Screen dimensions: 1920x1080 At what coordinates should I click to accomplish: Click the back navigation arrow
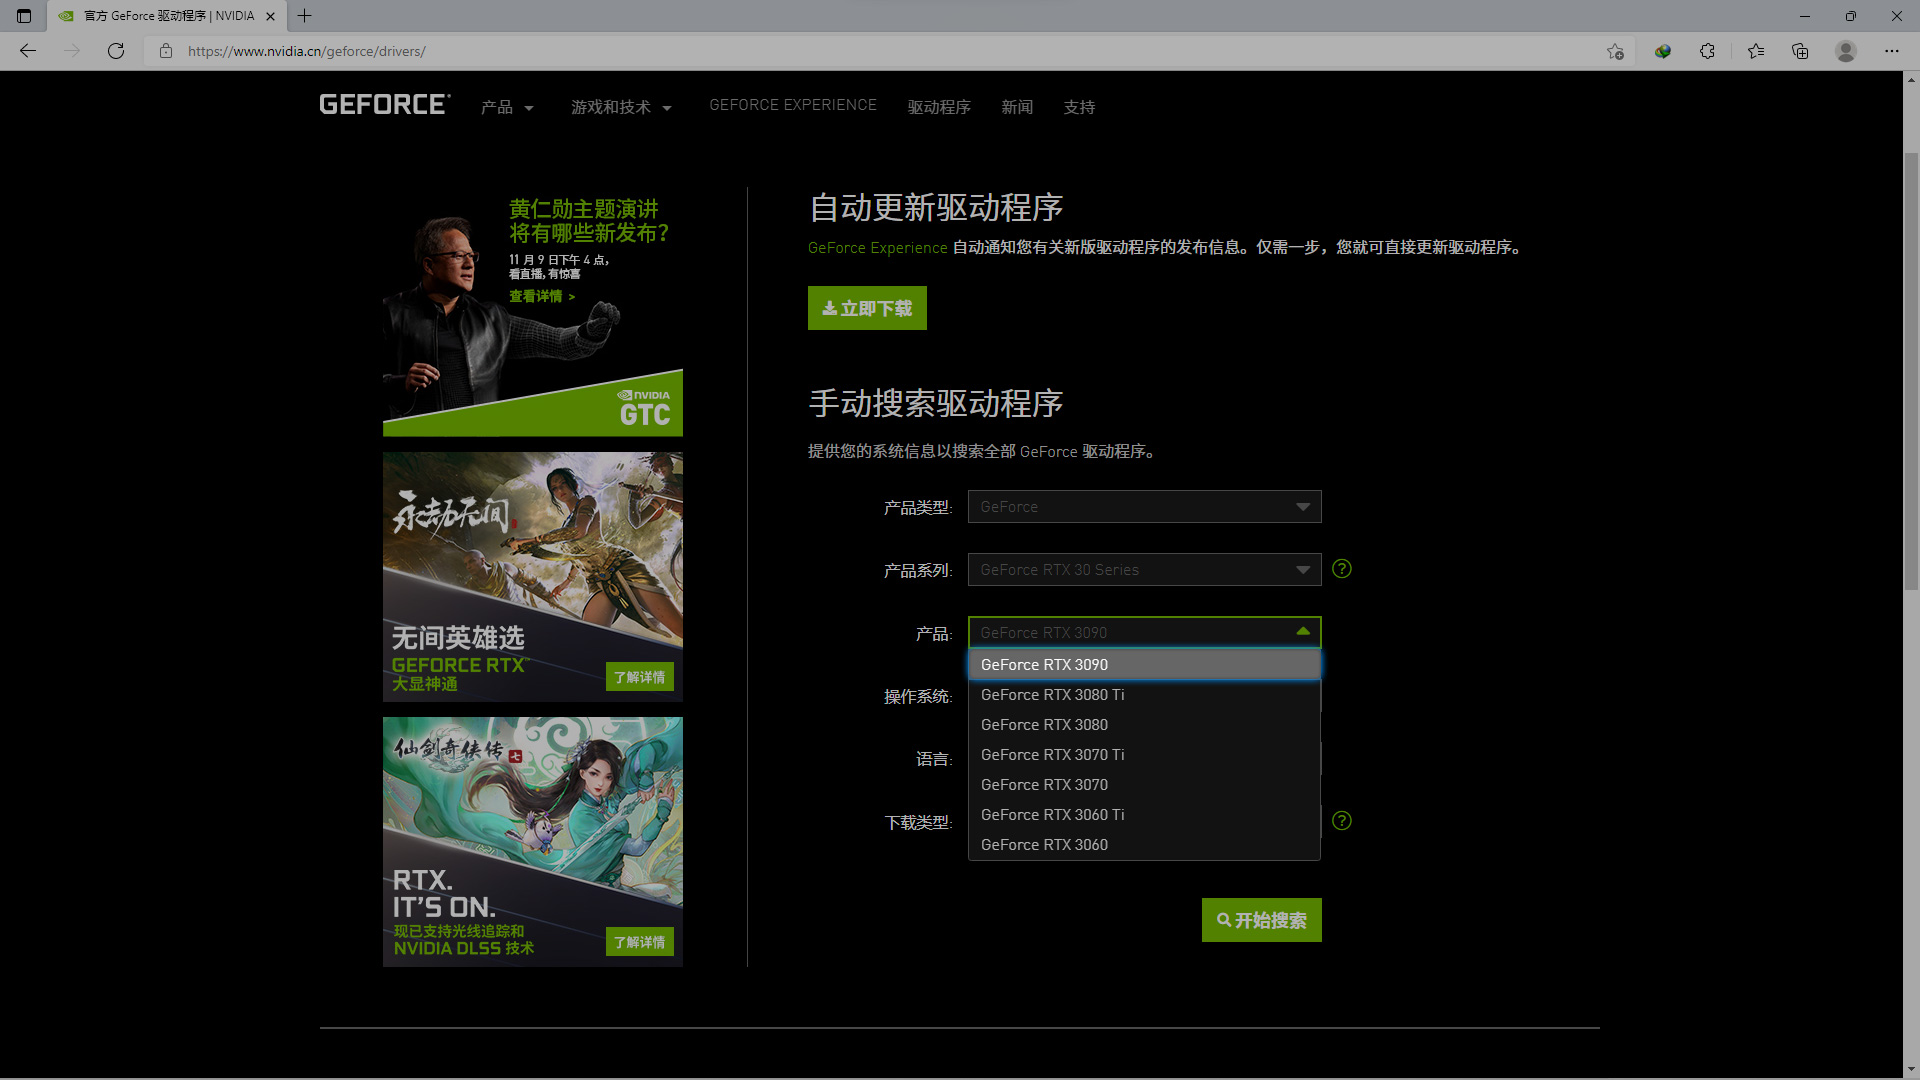point(28,51)
